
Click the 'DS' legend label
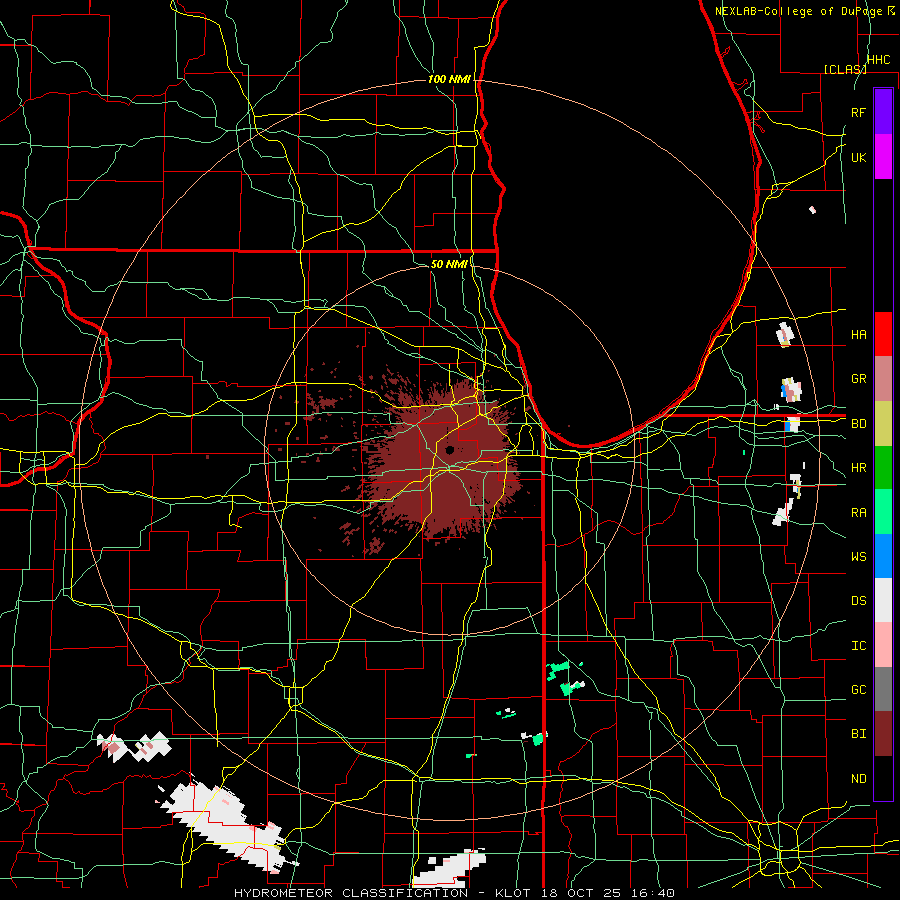(858, 601)
